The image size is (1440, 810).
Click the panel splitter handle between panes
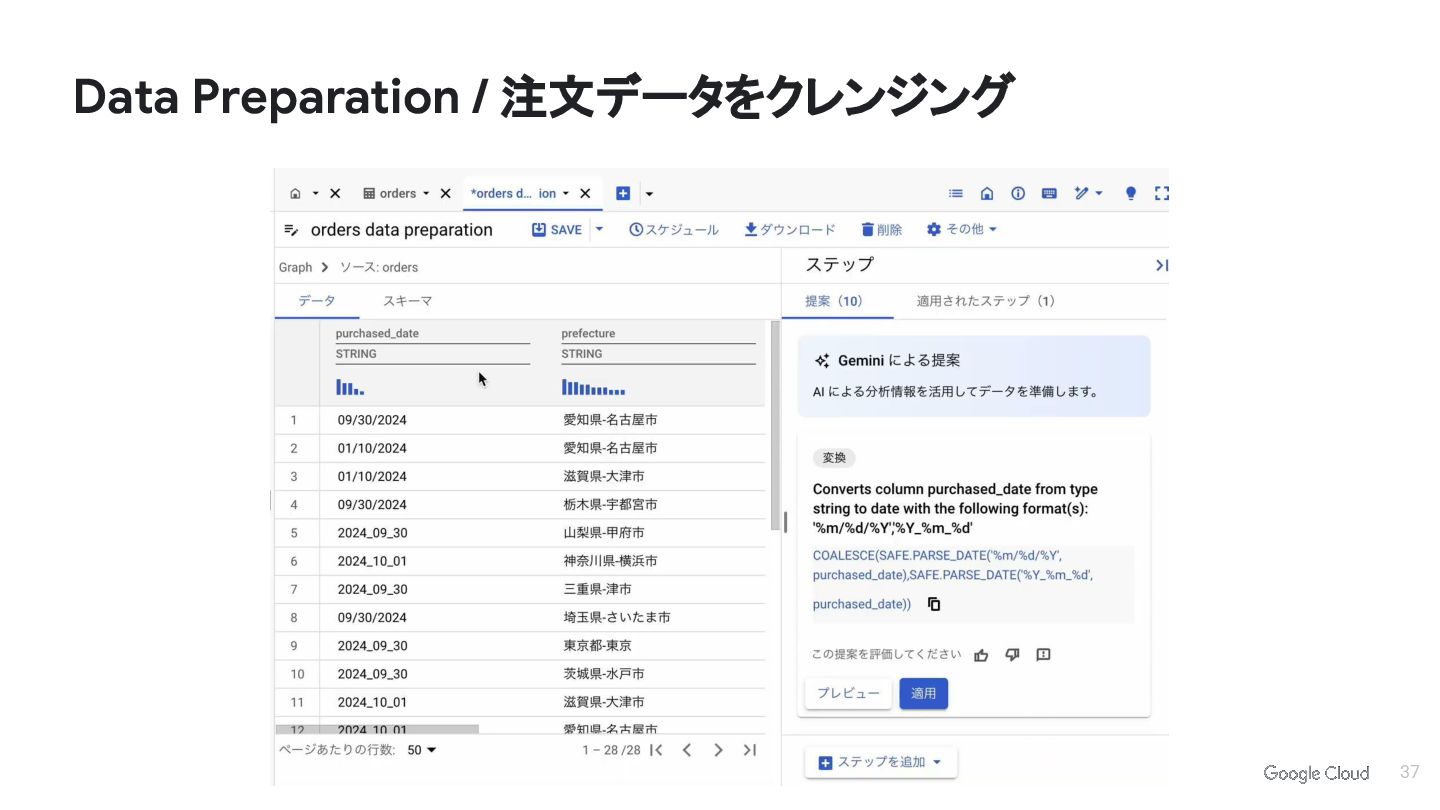(x=785, y=522)
